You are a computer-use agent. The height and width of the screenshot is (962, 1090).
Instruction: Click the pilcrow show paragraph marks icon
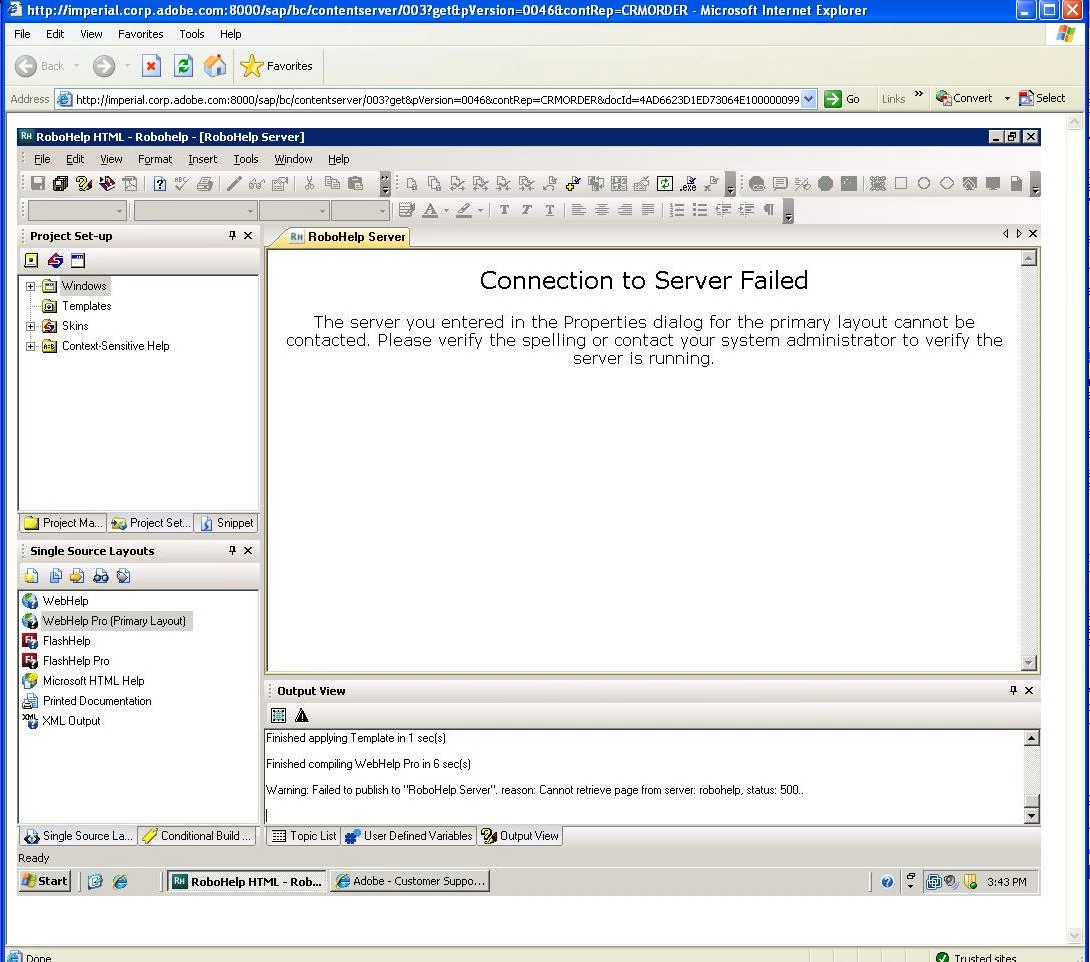769,209
